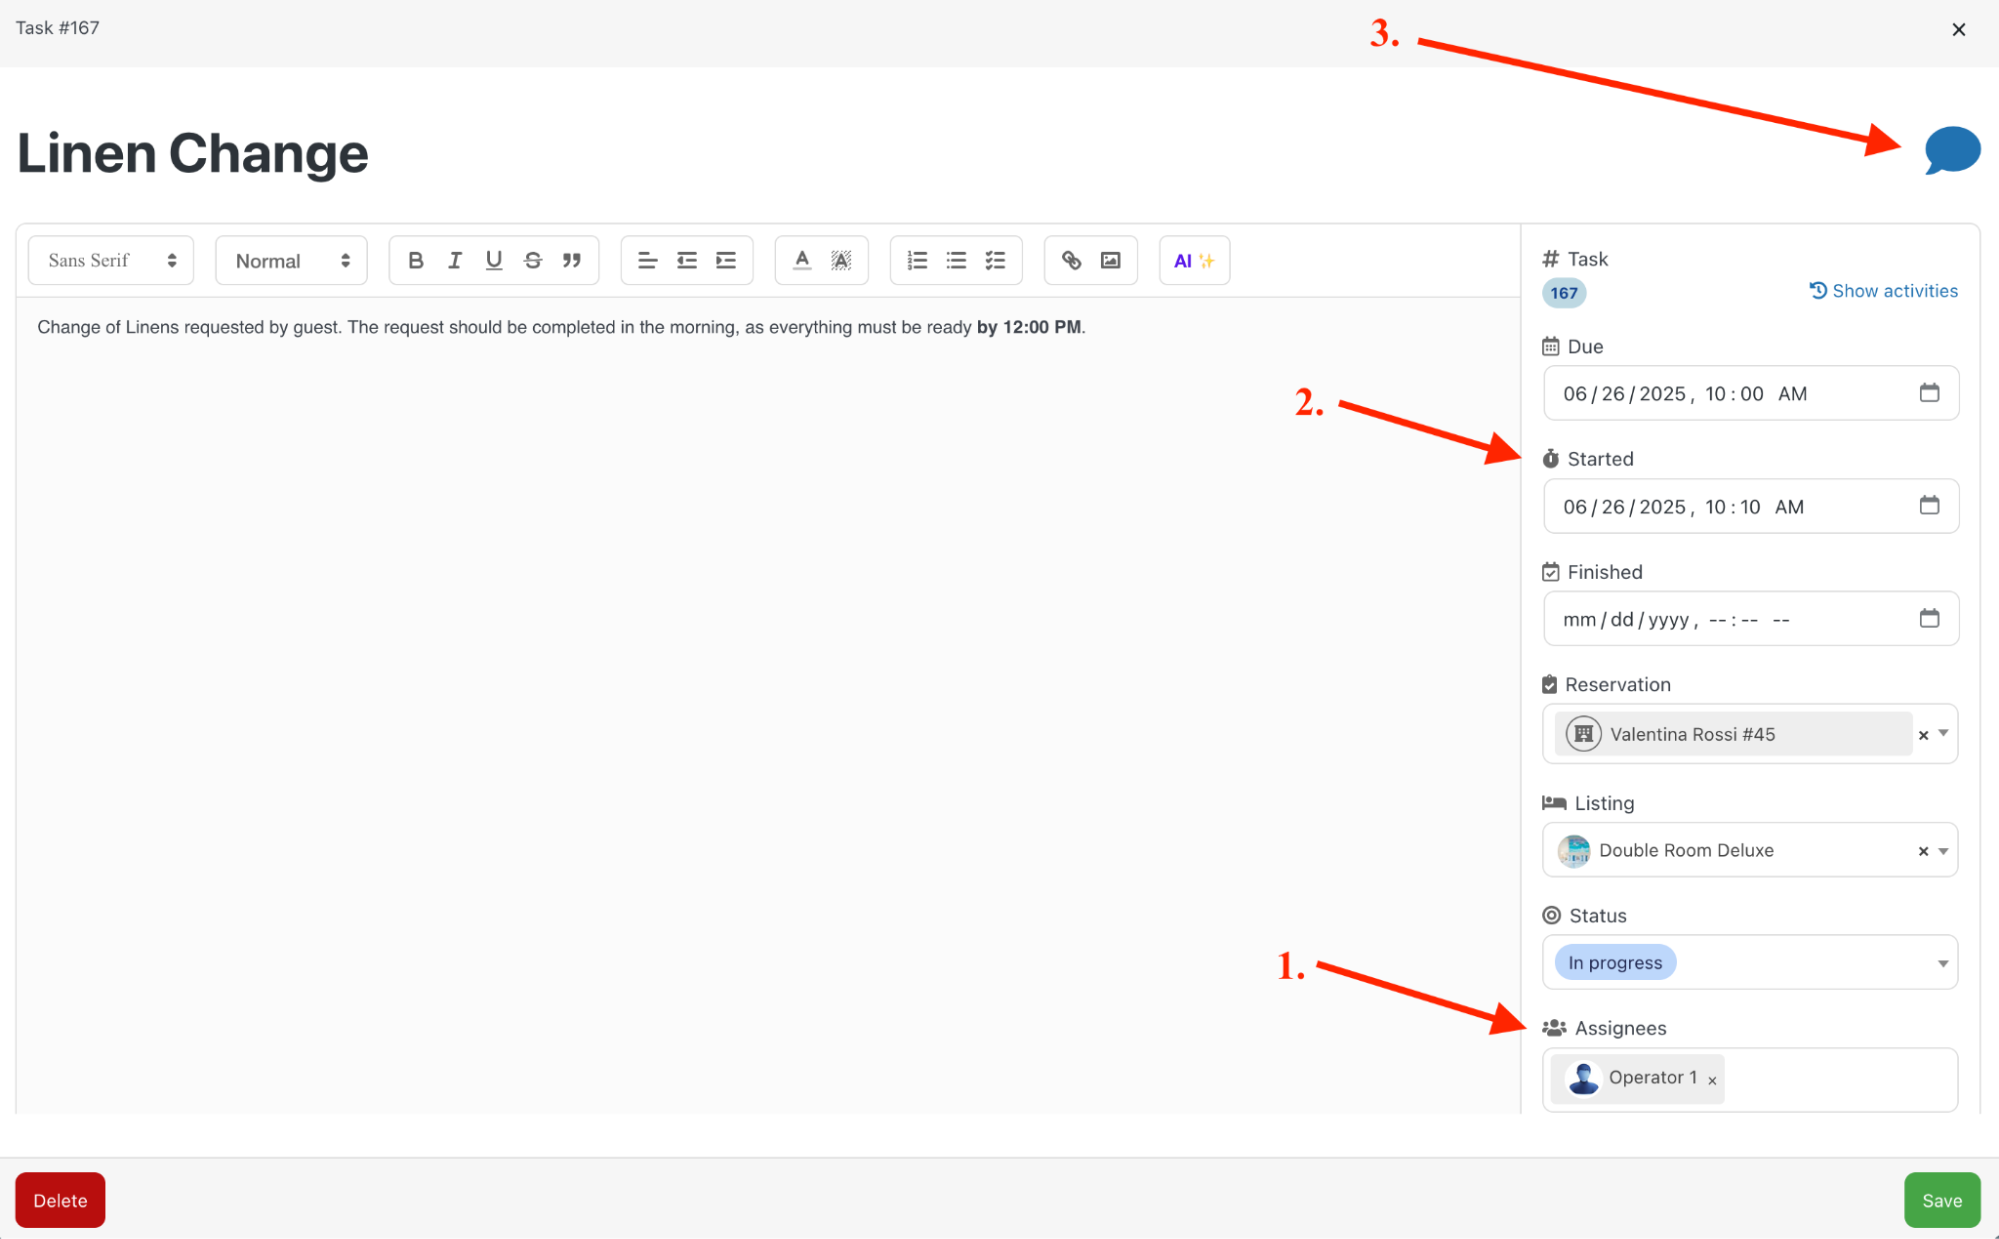This screenshot has height=1239, width=1999.
Task: Click the underline format icon
Action: coord(494,261)
